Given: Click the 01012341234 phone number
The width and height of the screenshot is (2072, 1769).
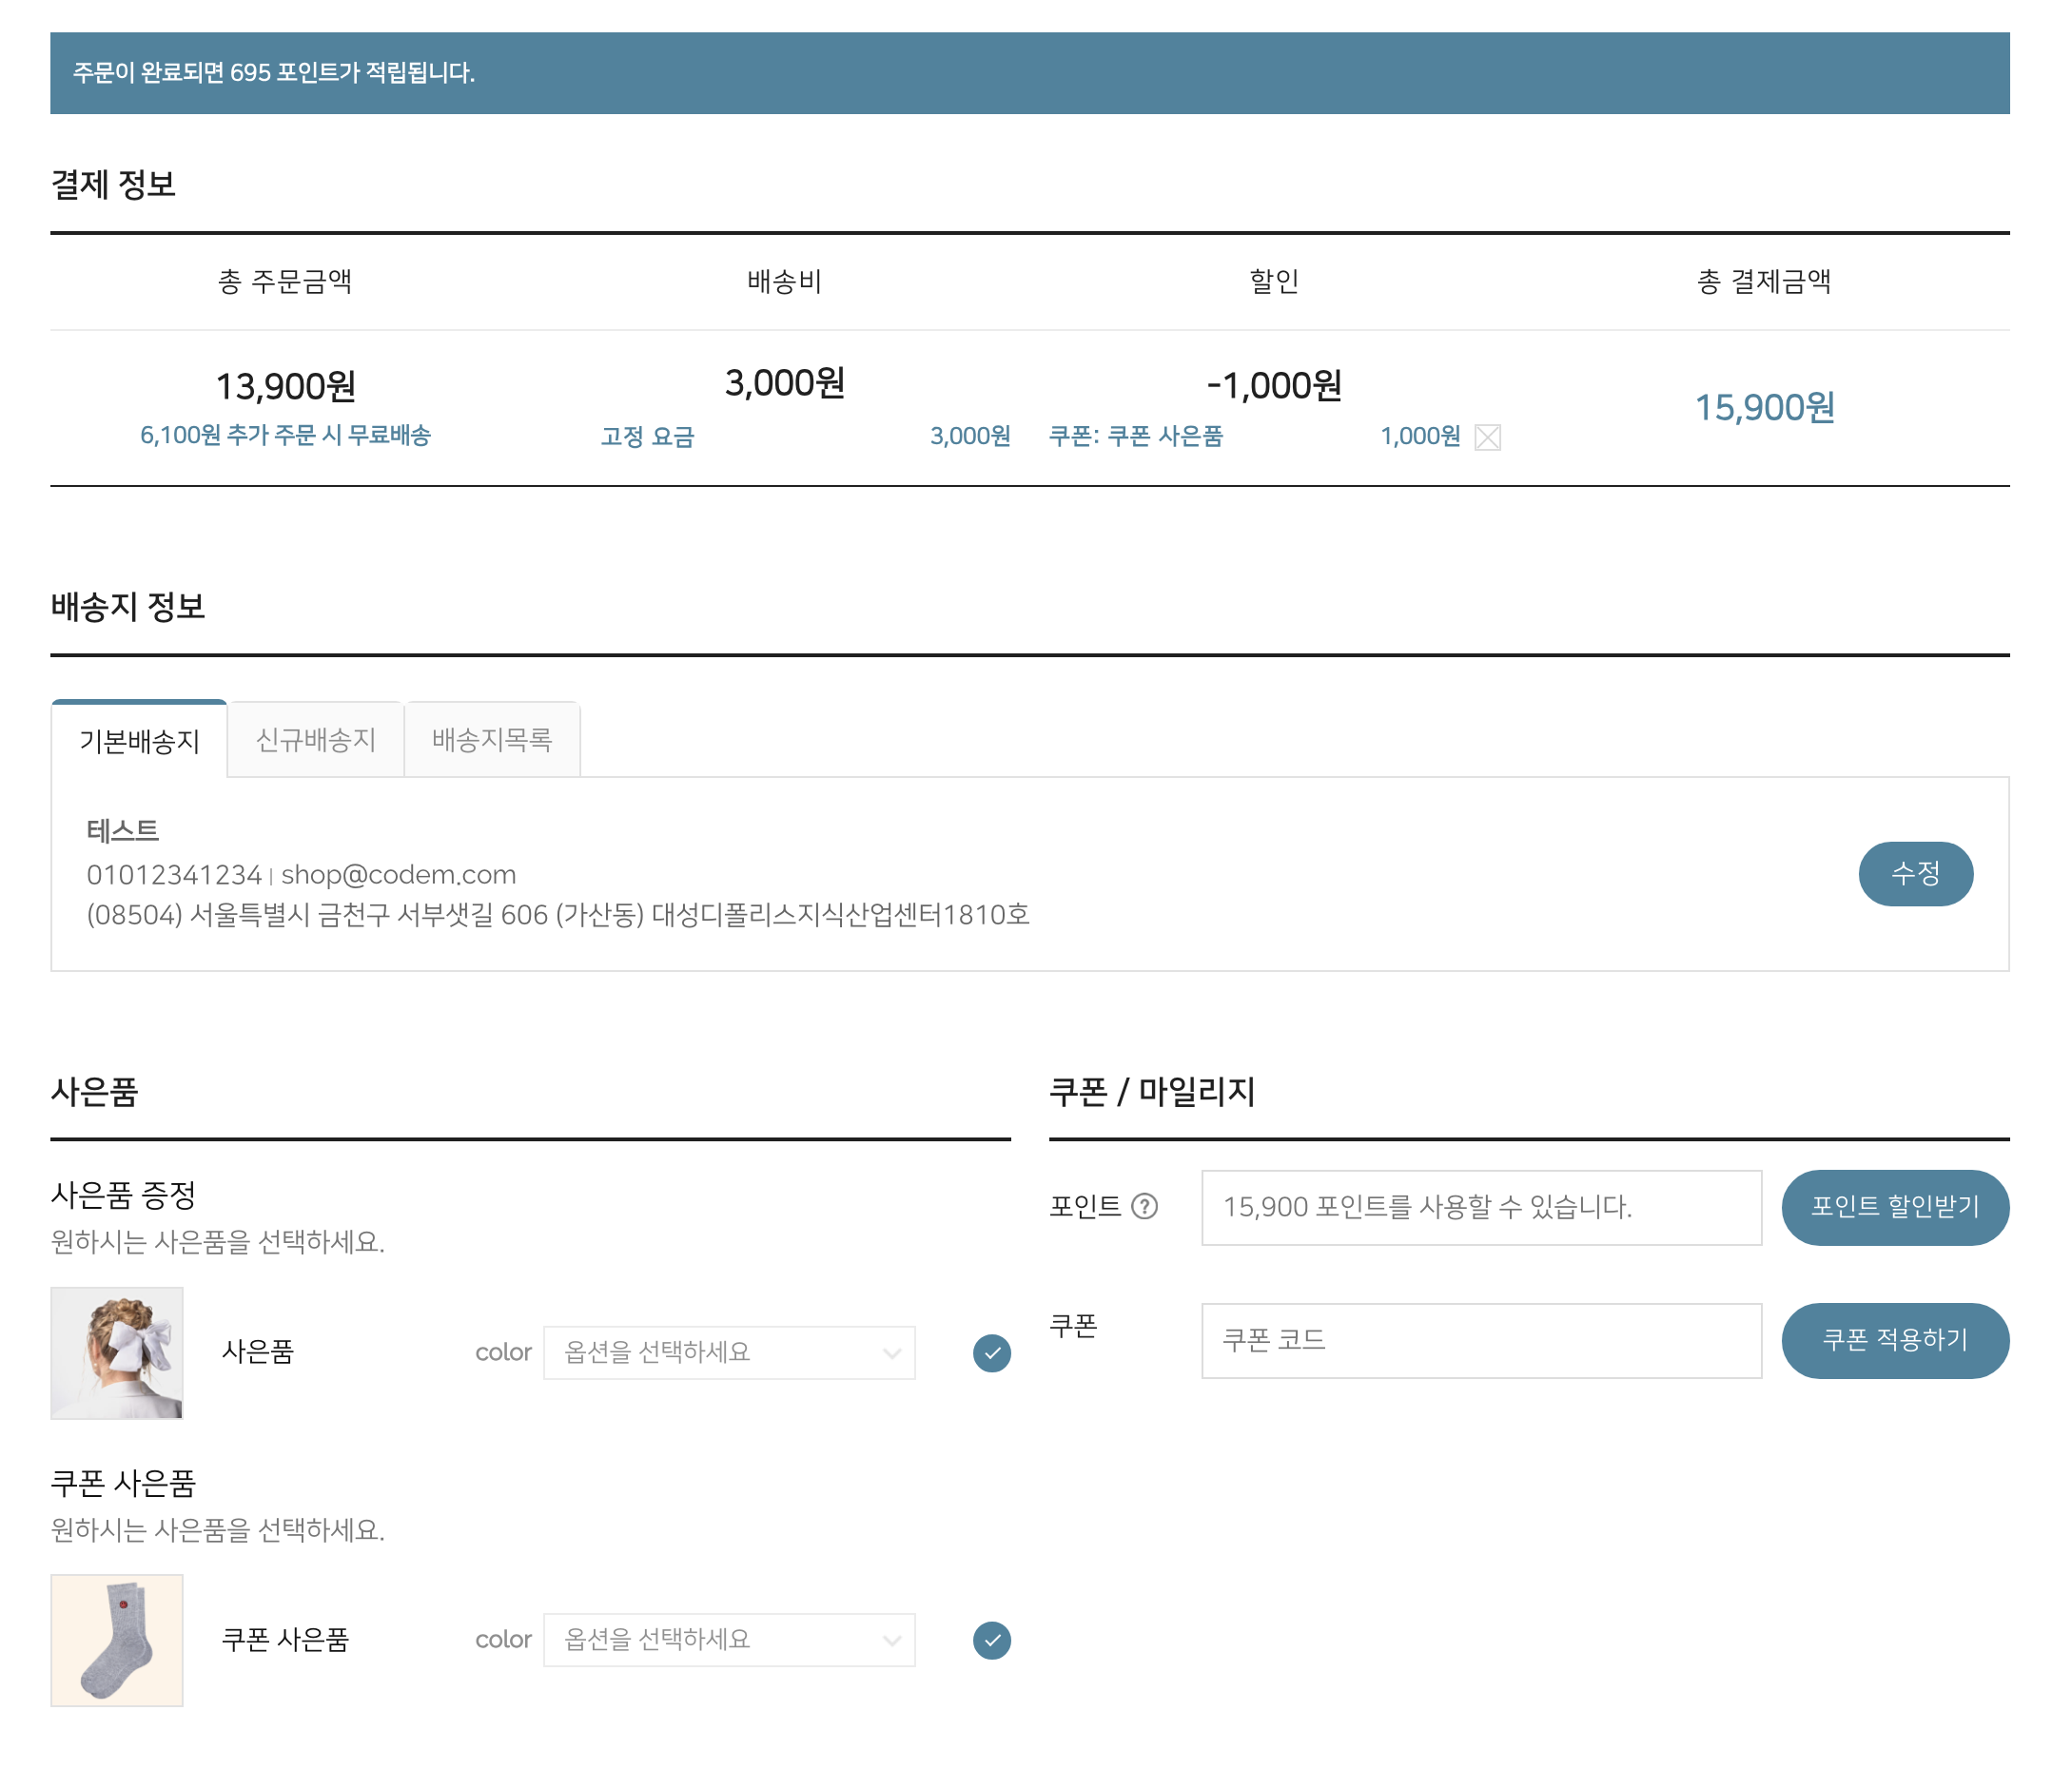Looking at the screenshot, I should point(174,875).
